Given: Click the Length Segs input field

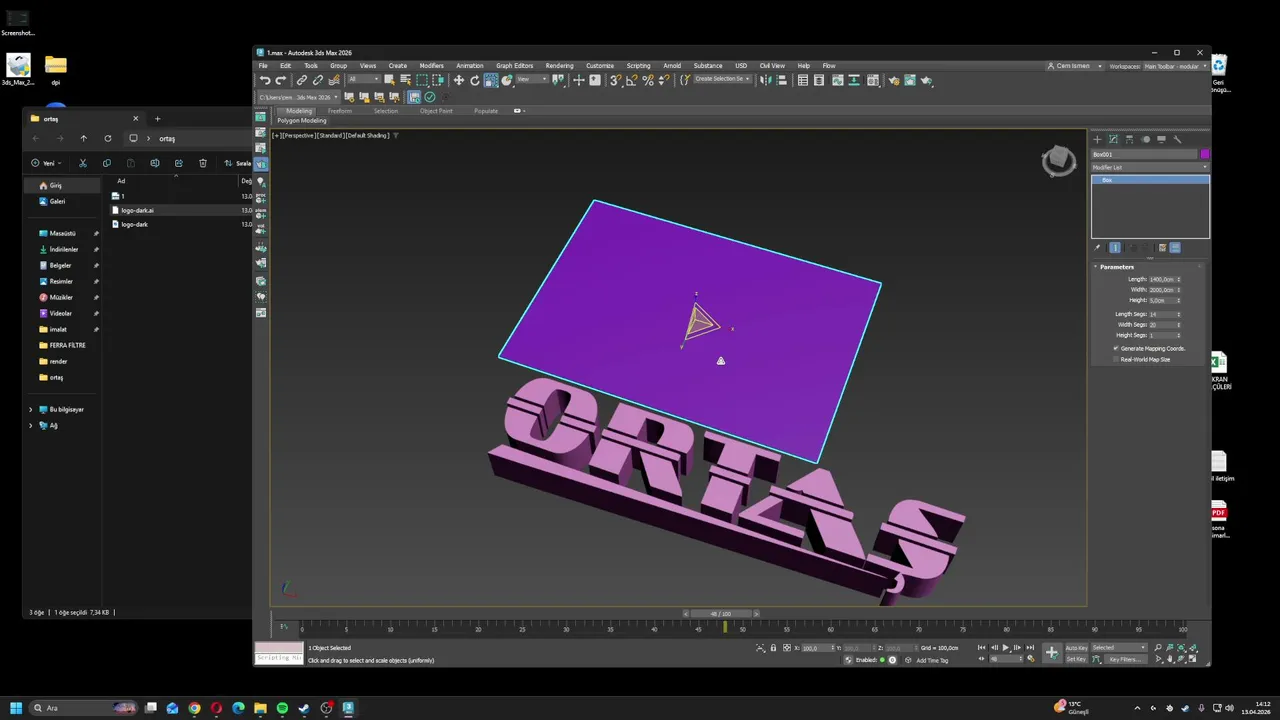Looking at the screenshot, I should (1160, 314).
